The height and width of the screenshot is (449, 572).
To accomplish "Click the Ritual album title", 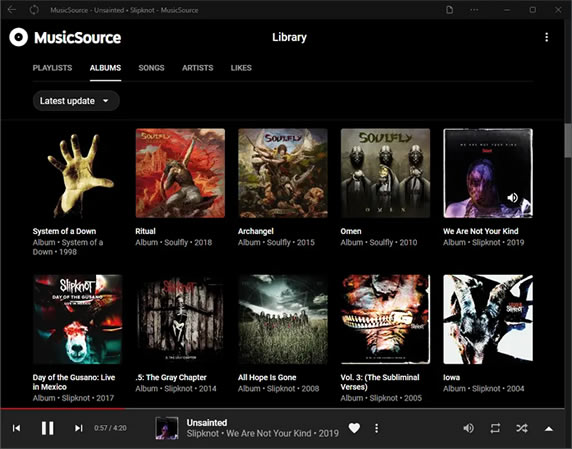I will click(145, 231).
